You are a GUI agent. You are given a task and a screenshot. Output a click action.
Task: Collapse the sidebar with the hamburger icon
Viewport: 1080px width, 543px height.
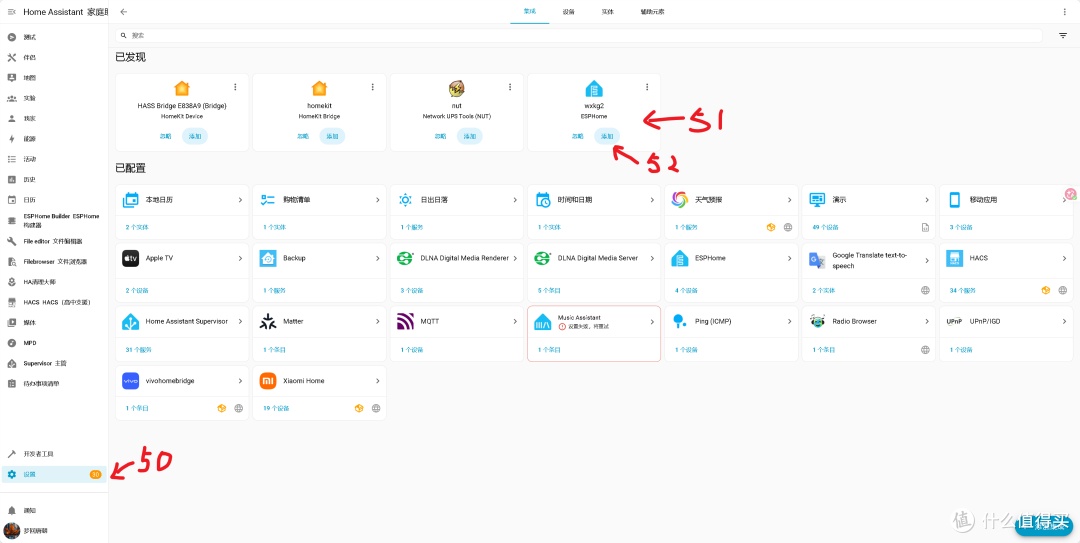click(x=11, y=12)
